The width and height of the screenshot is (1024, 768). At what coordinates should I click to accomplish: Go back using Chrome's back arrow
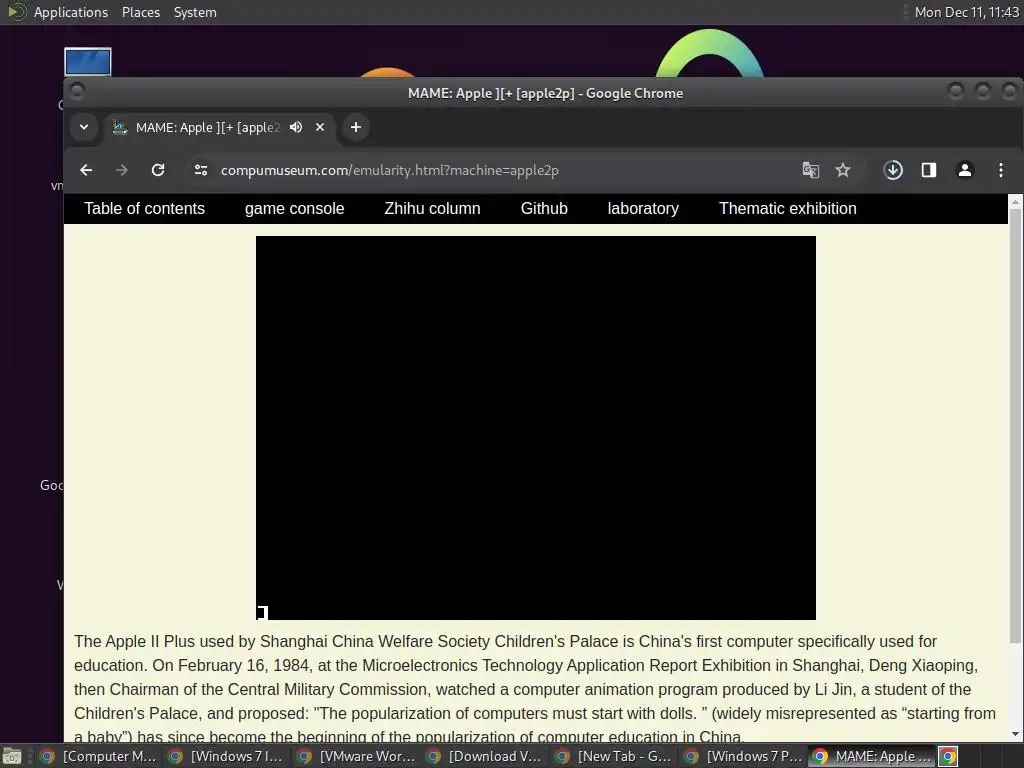(86, 170)
